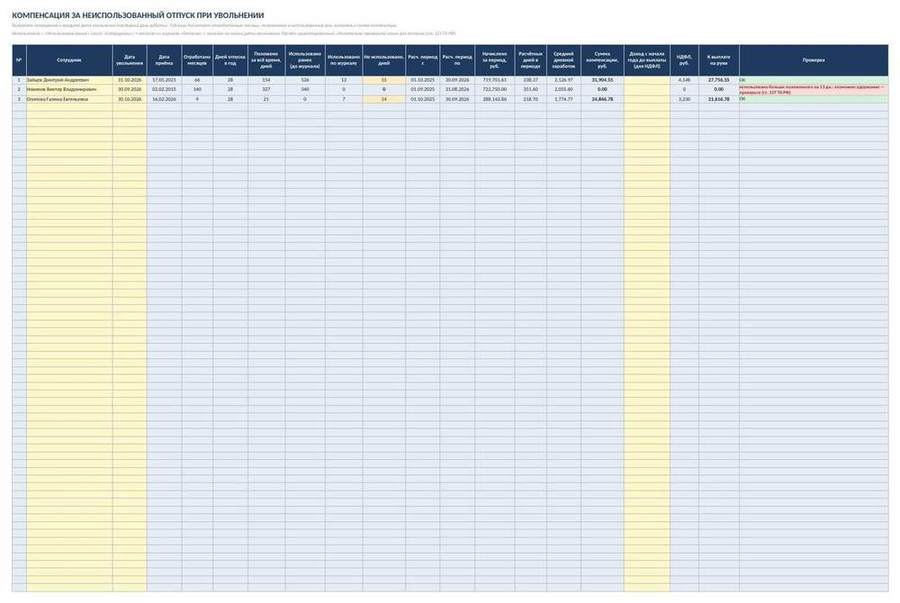Viewport: 900px width, 603px height.
Task: Click the 'Дней отпуска в год' header
Action: pyautogui.click(x=230, y=60)
